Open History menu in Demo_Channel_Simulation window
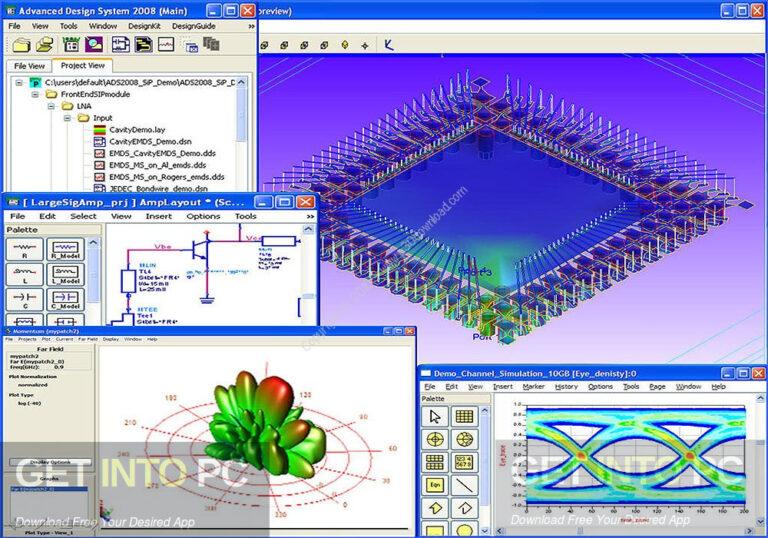Viewport: 768px width, 538px height. click(x=566, y=387)
